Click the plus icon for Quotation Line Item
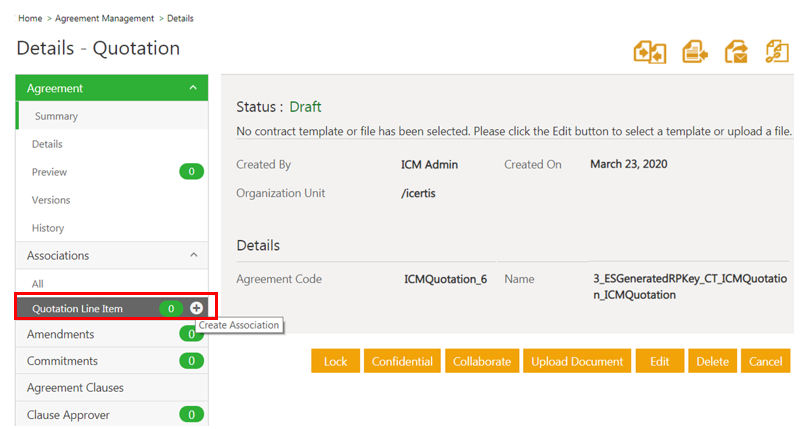The image size is (810, 429). pyautogui.click(x=197, y=308)
